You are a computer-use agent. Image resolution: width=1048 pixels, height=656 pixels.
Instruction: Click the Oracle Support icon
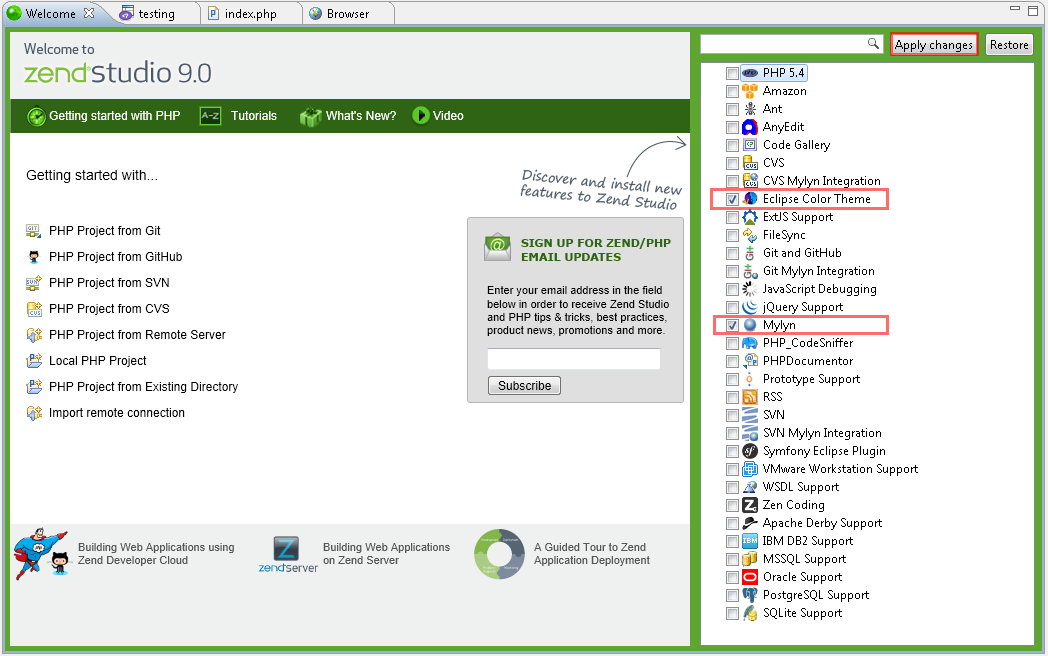click(750, 577)
